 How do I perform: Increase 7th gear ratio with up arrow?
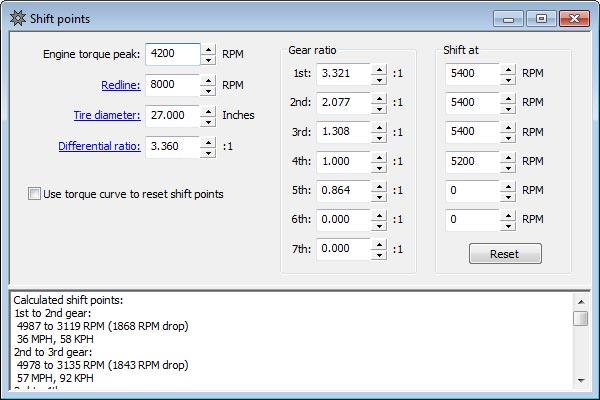pyautogui.click(x=379, y=245)
